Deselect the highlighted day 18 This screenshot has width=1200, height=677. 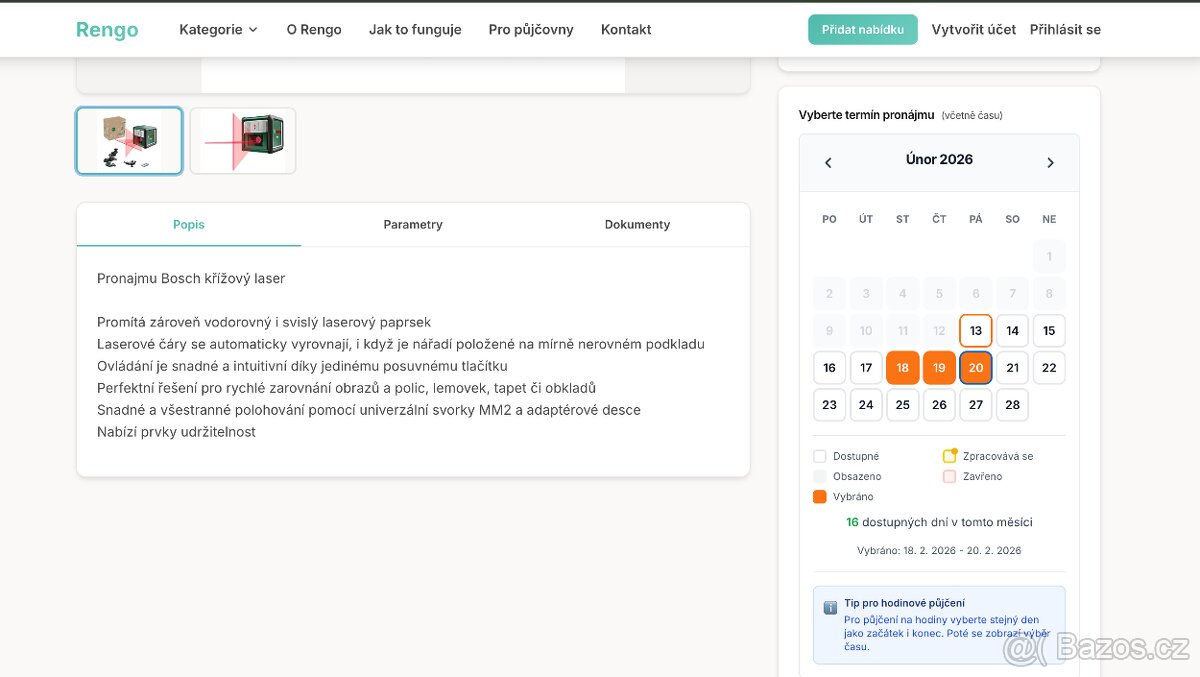[902, 368]
